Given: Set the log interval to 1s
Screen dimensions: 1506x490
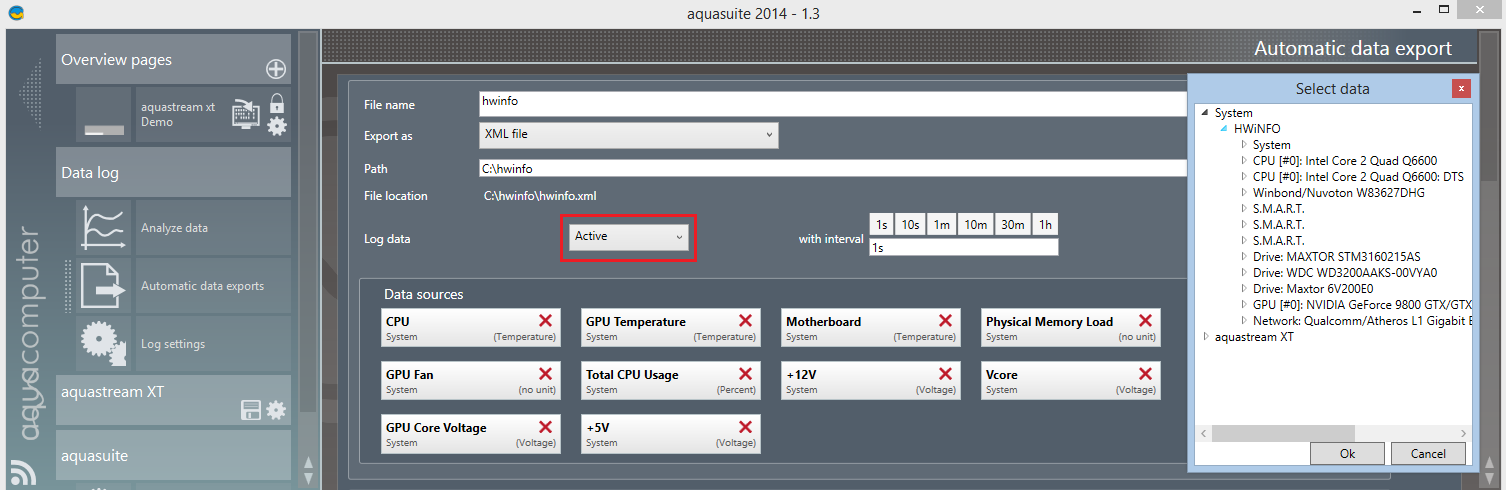Looking at the screenshot, I should 881,225.
